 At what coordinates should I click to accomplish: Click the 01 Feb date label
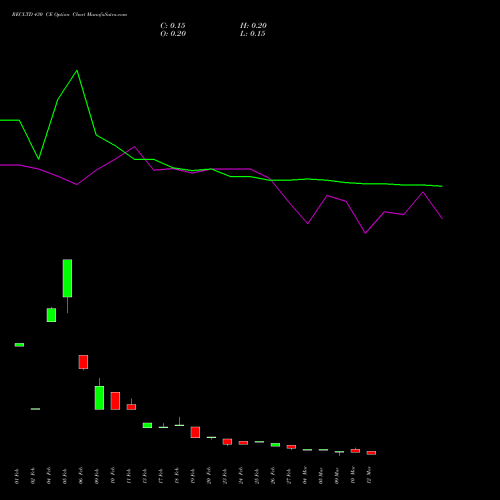pyautogui.click(x=17, y=476)
